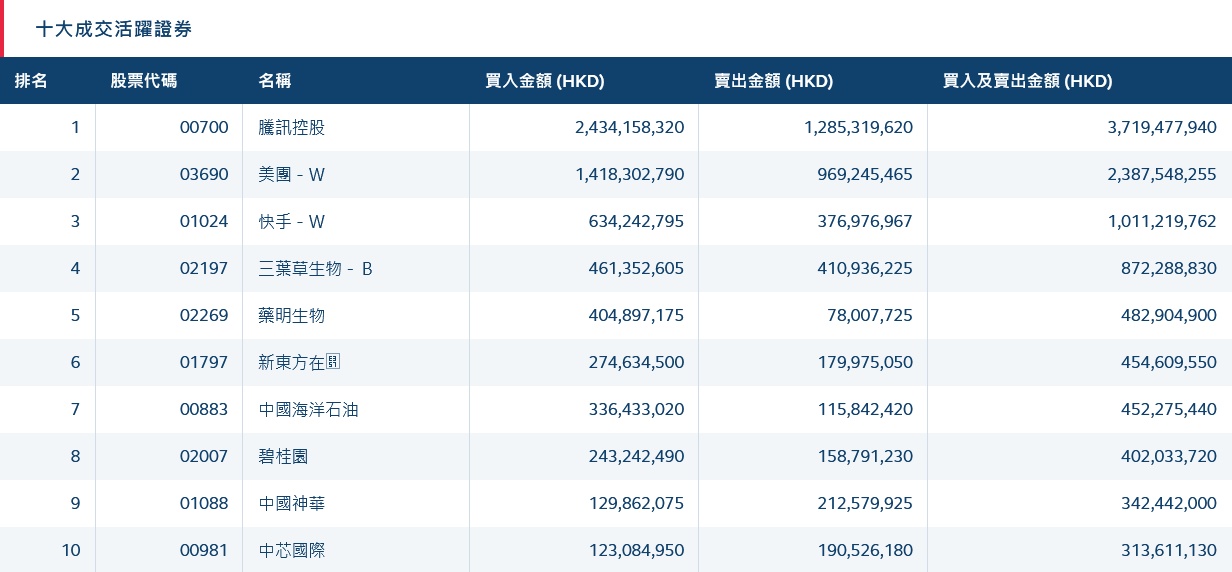Click the 買入及賣出金額 (HKD) column header
This screenshot has height=572, width=1232.
pyautogui.click(x=1027, y=81)
